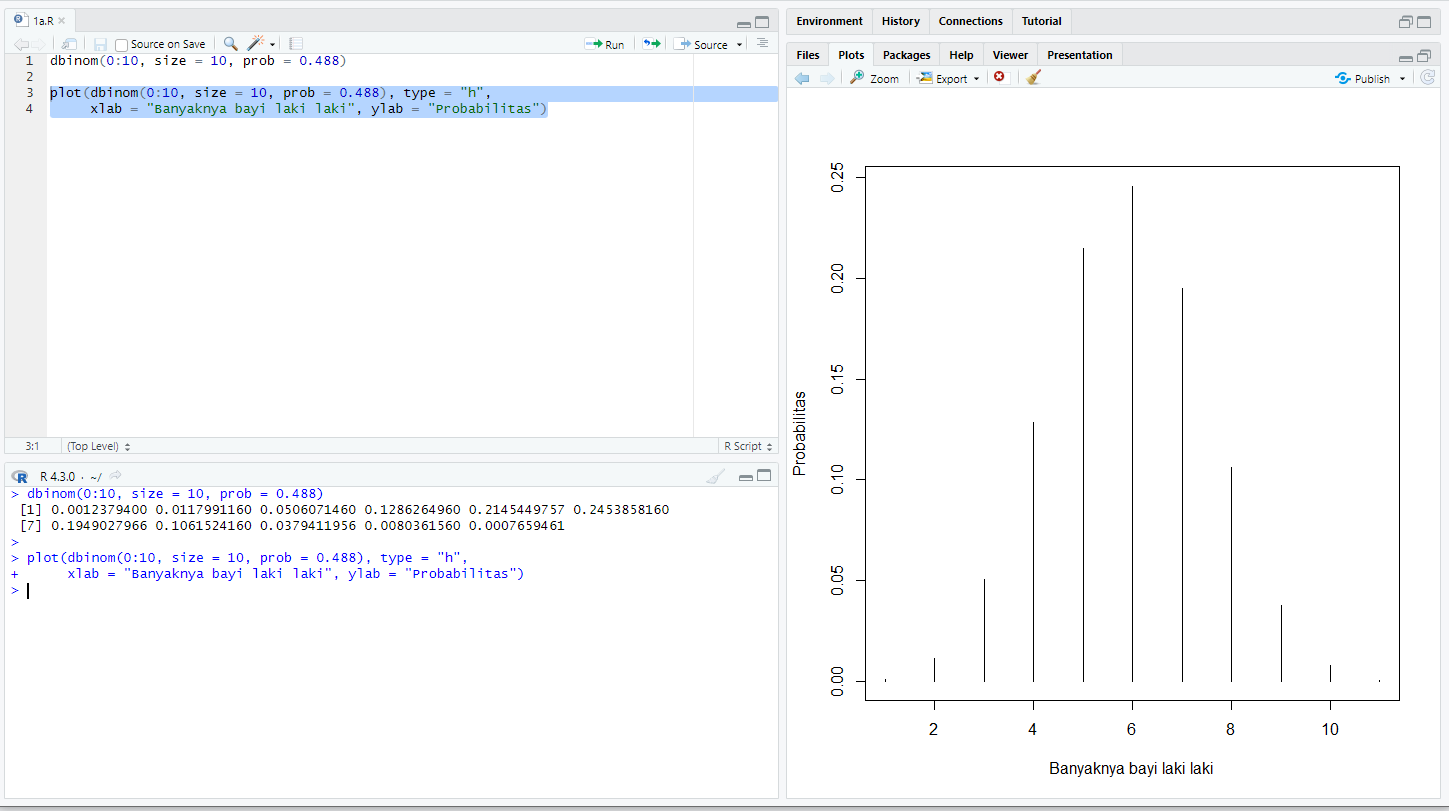Refresh the current plot
1449x811 pixels.
[x=1428, y=77]
